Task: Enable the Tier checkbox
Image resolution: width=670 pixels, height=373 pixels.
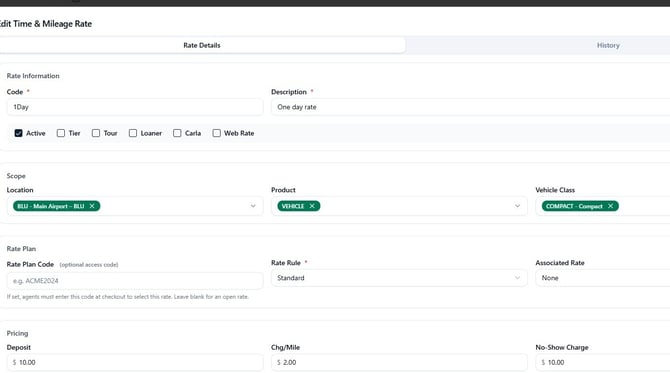Action: coord(61,133)
